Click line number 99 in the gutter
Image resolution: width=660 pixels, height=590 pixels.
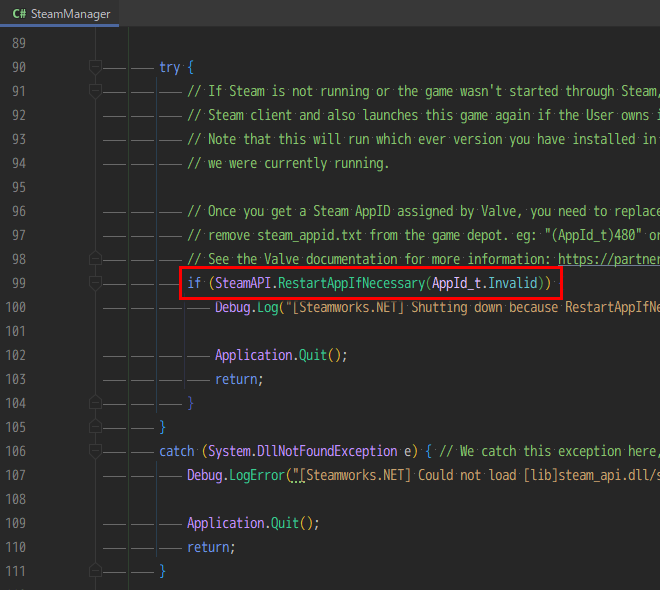click(19, 283)
